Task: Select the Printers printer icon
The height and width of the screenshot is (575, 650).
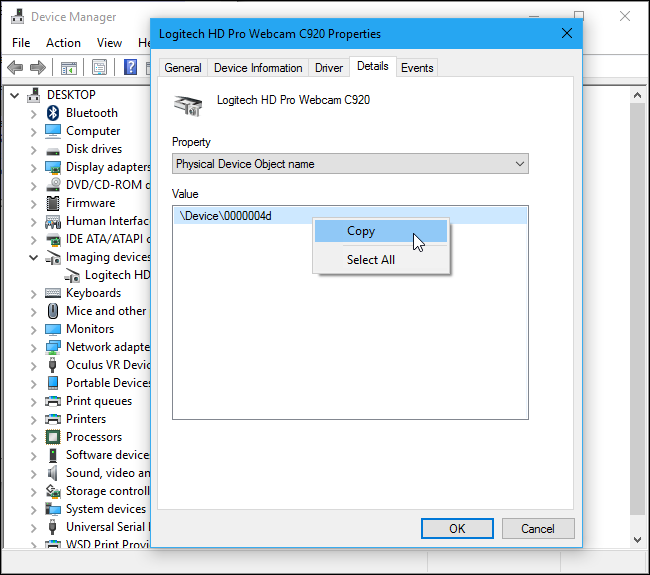Action: [x=53, y=419]
